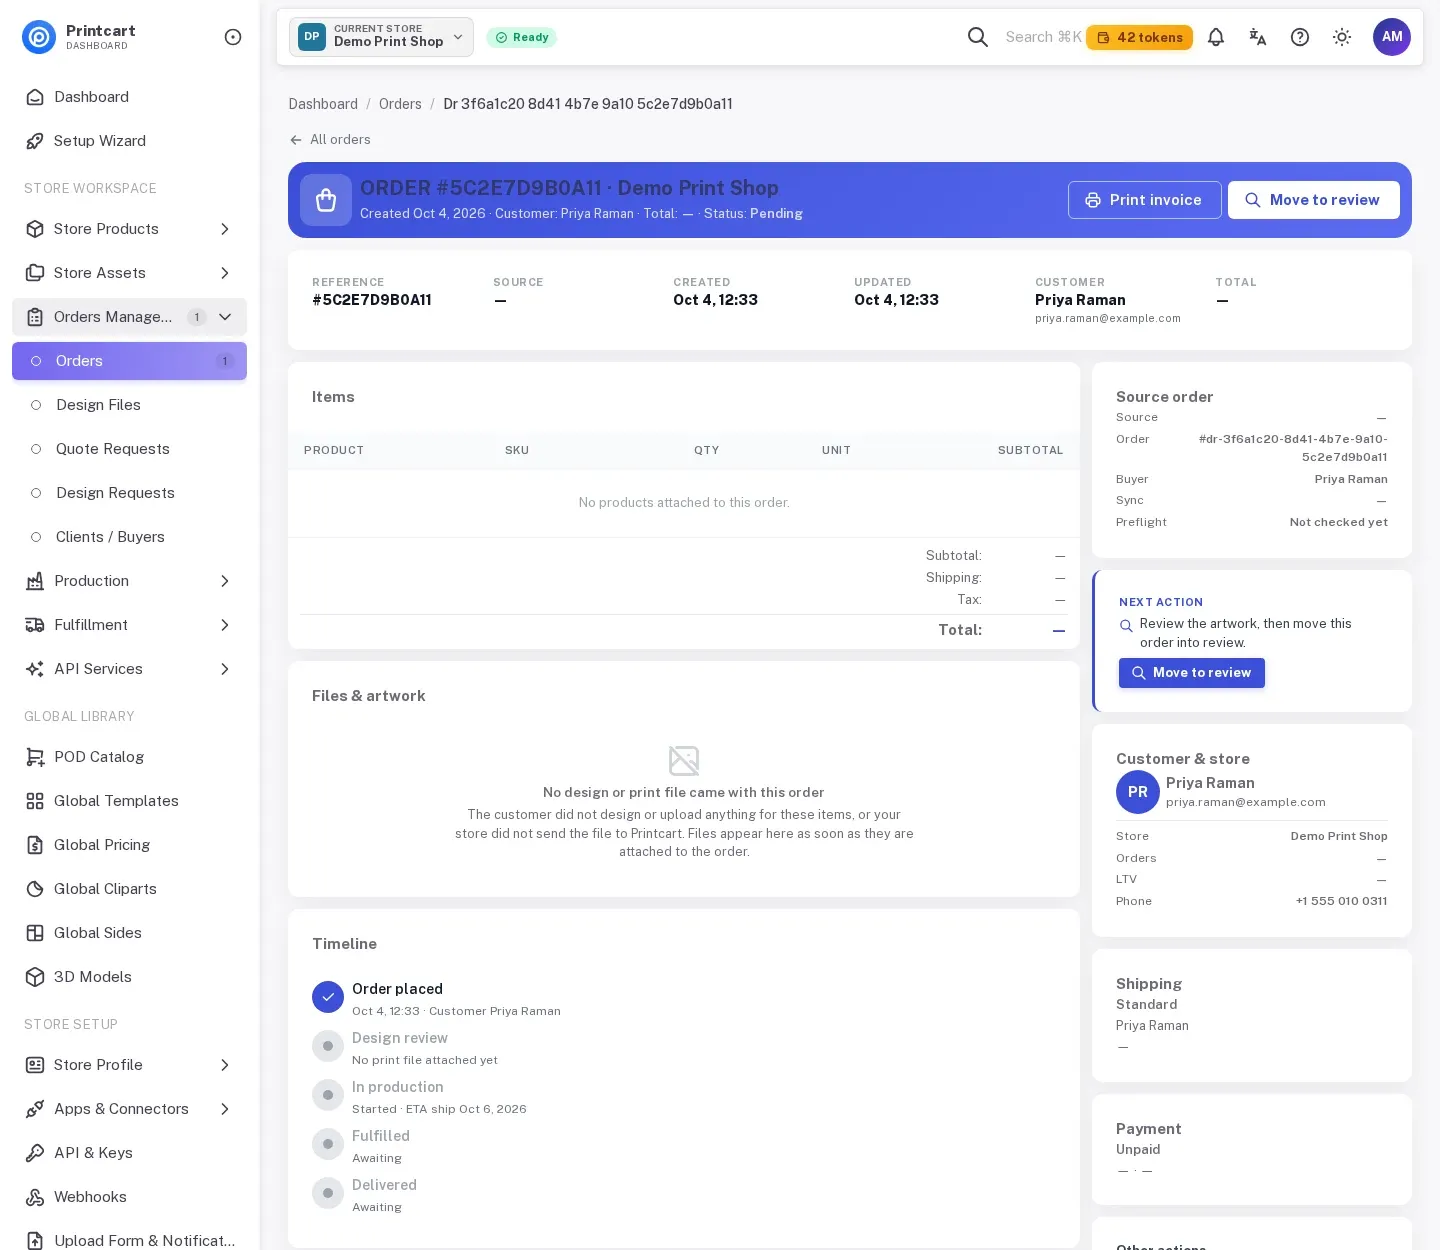The height and width of the screenshot is (1250, 1440).
Task: Open search with the magnifier icon
Action: click(978, 37)
